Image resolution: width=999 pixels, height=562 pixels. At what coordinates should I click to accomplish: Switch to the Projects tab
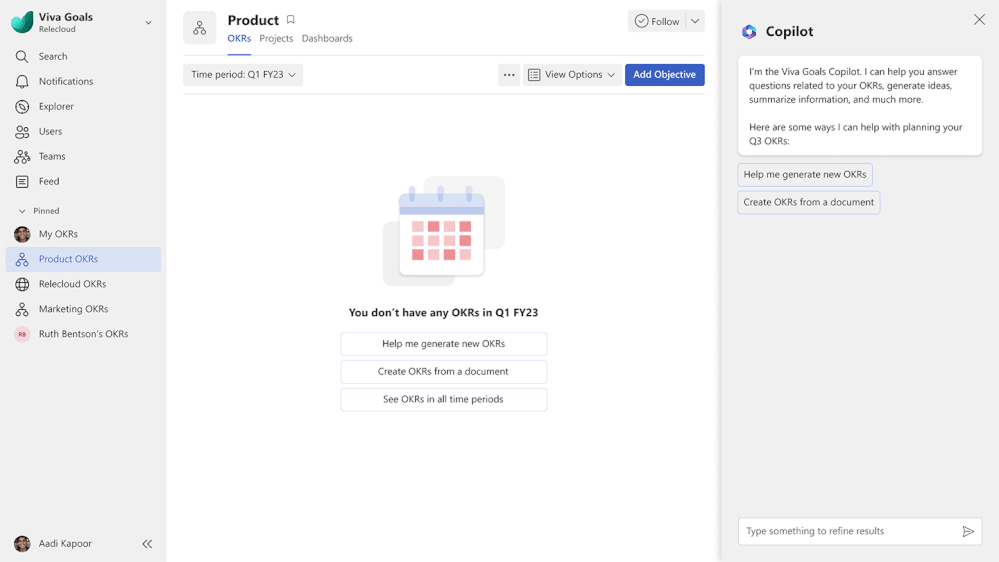coord(276,39)
